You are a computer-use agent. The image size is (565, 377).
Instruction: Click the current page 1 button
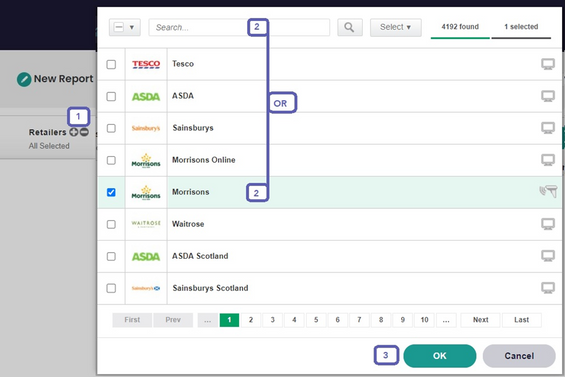point(229,320)
